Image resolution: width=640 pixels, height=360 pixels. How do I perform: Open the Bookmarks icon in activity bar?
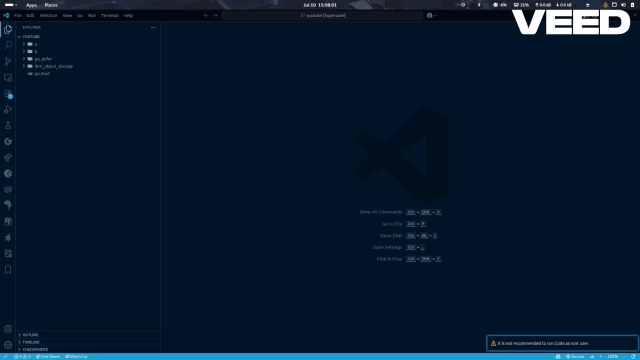point(8,269)
